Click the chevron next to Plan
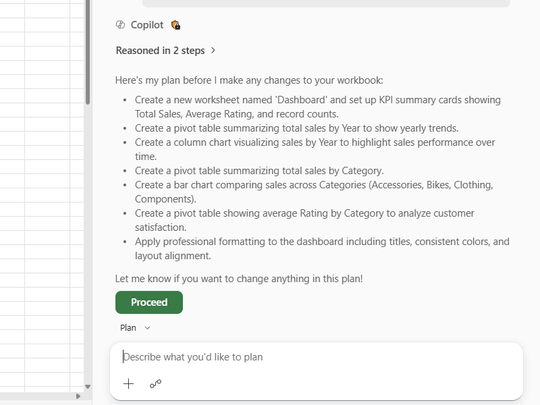Image resolution: width=540 pixels, height=405 pixels. (x=147, y=328)
